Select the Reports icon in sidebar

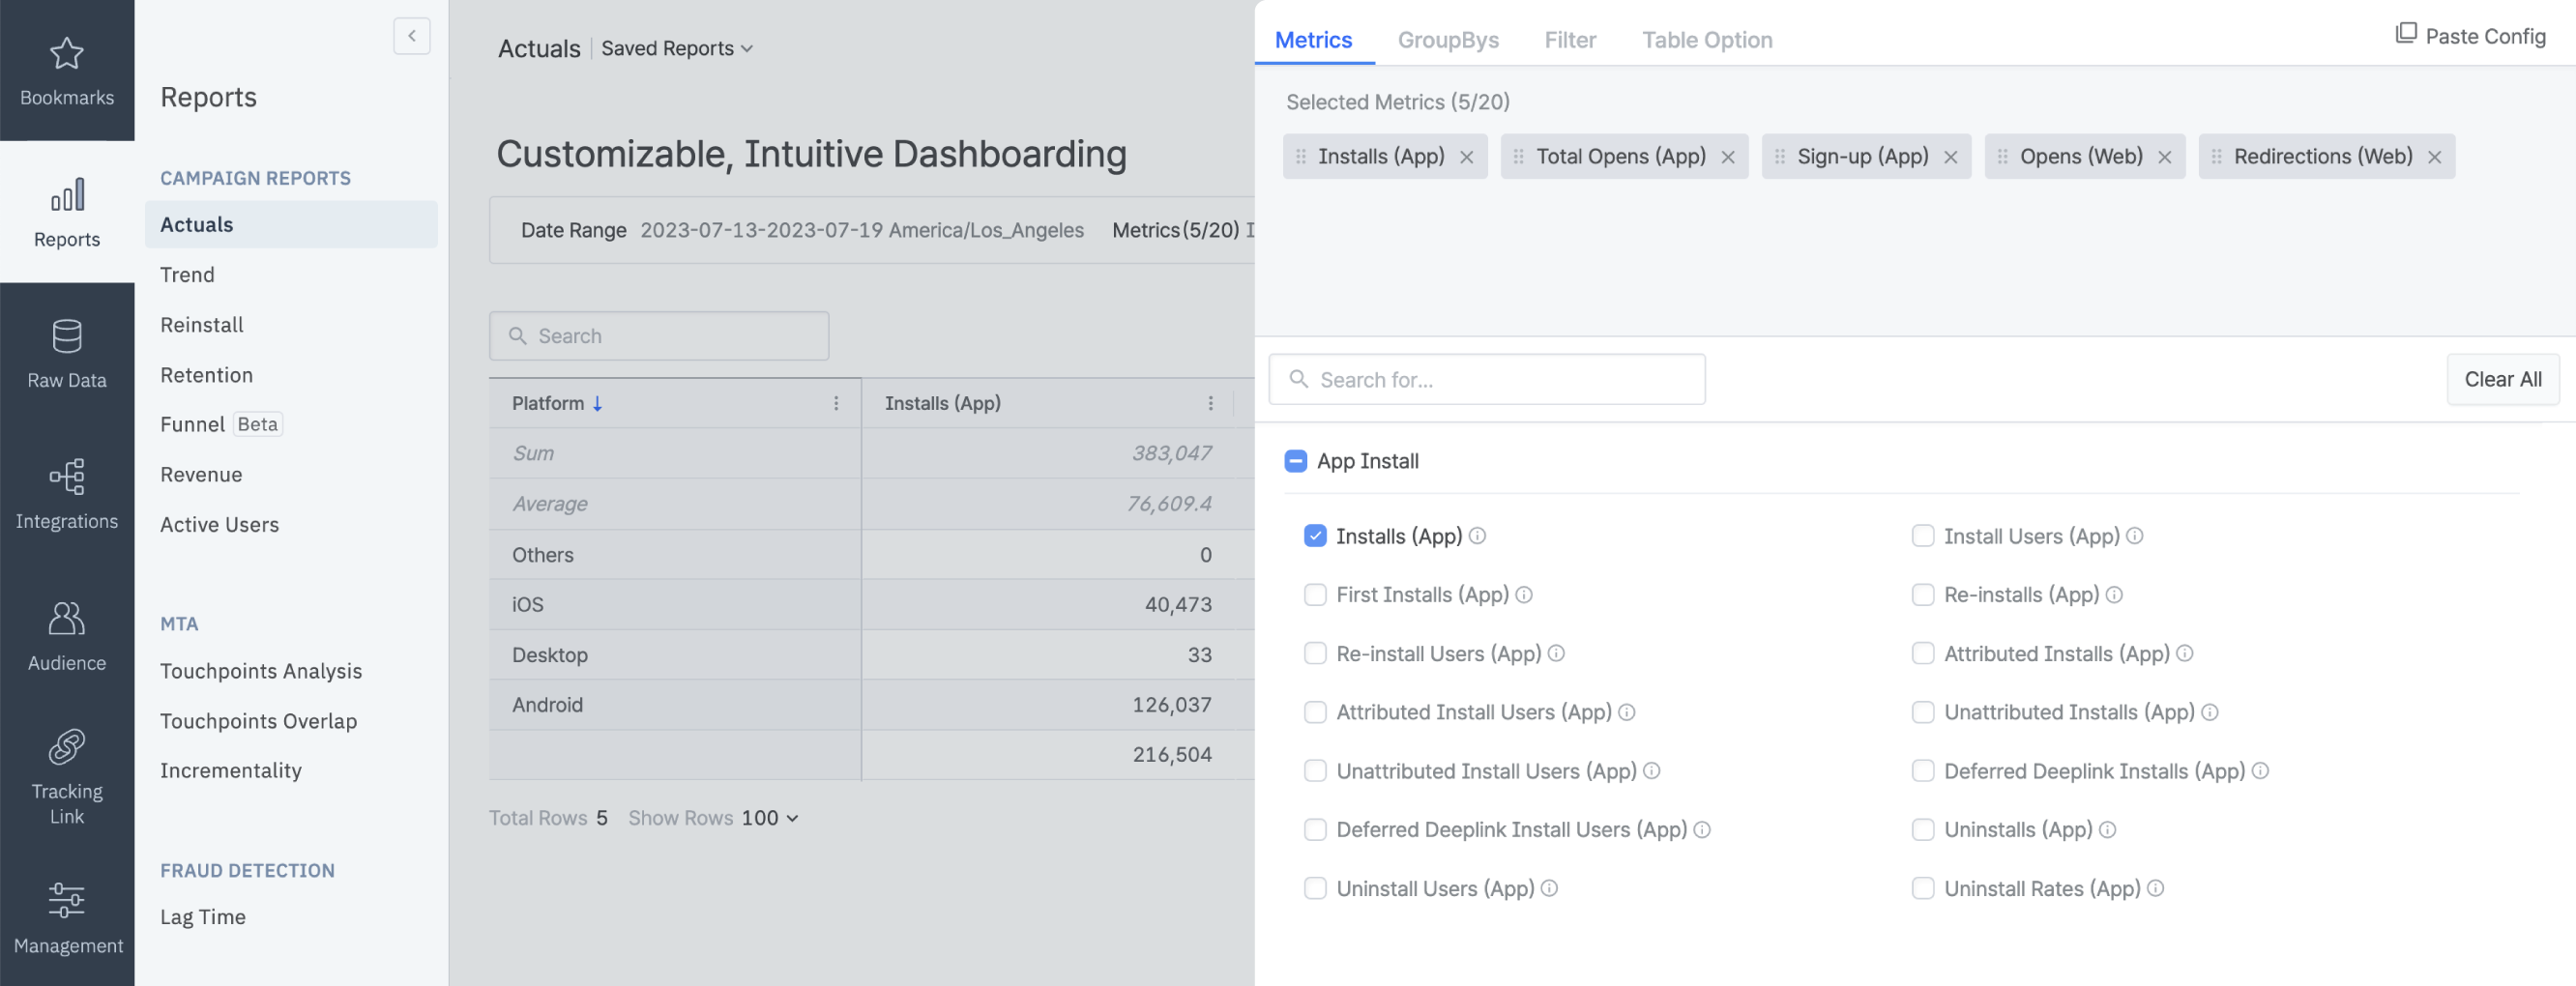(x=66, y=210)
